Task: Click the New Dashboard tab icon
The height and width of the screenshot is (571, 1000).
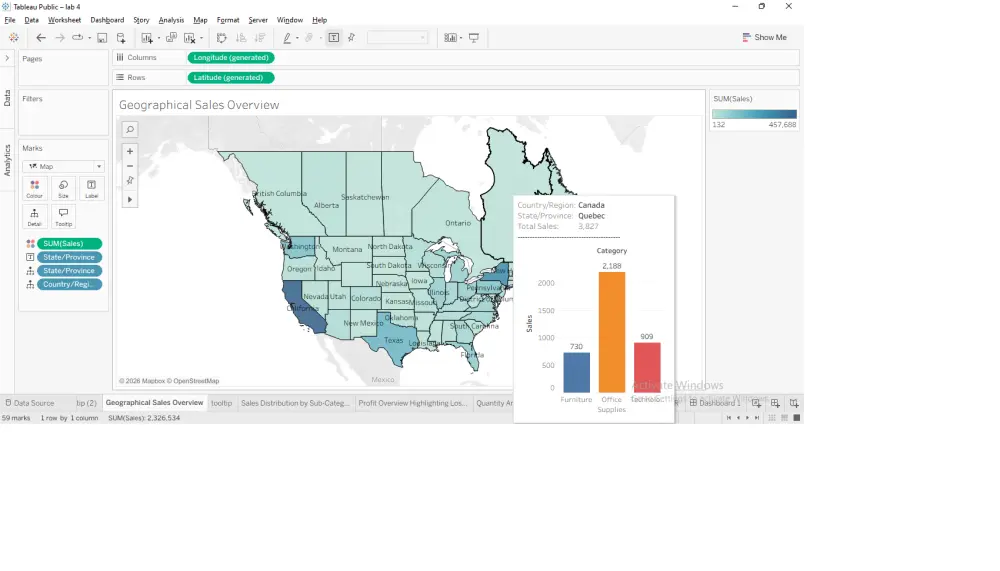Action: [x=775, y=403]
